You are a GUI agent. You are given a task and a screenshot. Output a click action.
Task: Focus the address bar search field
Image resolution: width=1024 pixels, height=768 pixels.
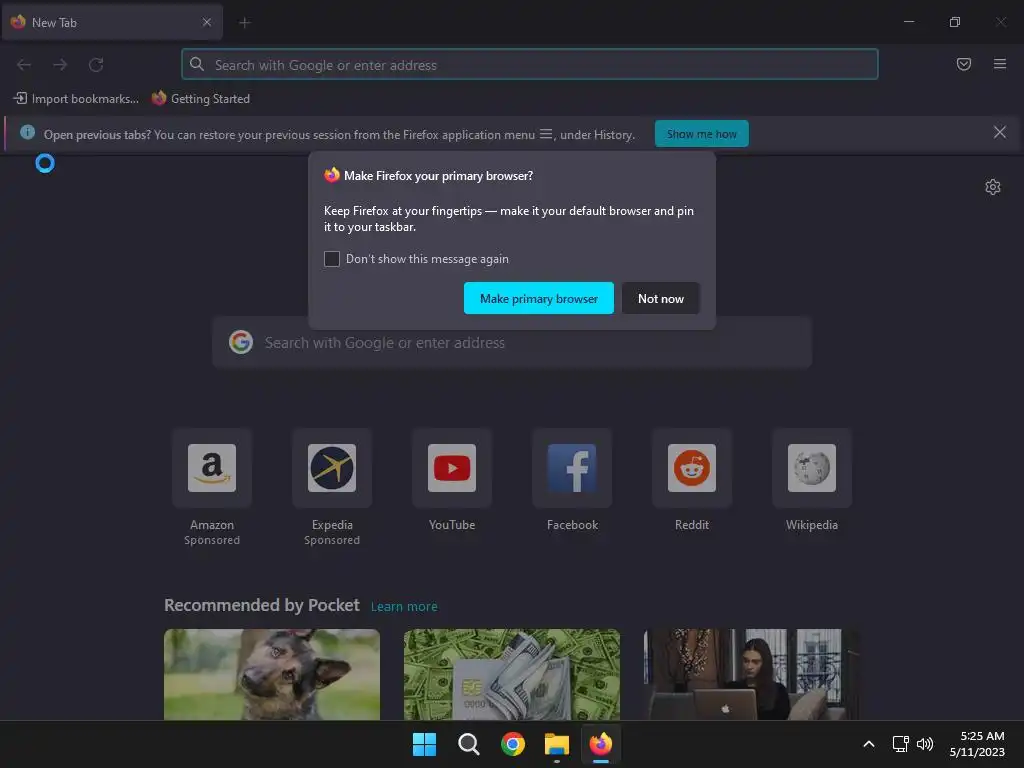click(x=530, y=65)
